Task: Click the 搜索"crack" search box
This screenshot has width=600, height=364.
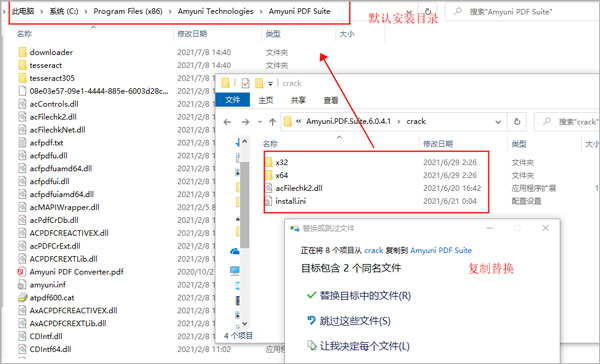Action: coord(567,122)
